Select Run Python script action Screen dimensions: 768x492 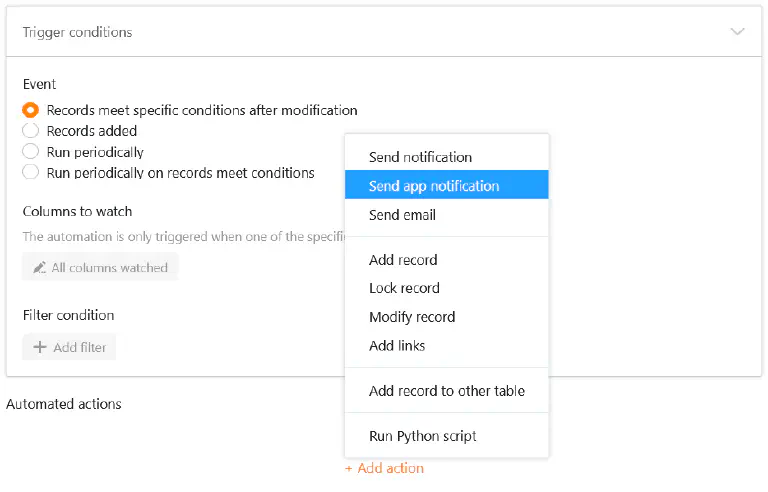[x=447, y=436]
